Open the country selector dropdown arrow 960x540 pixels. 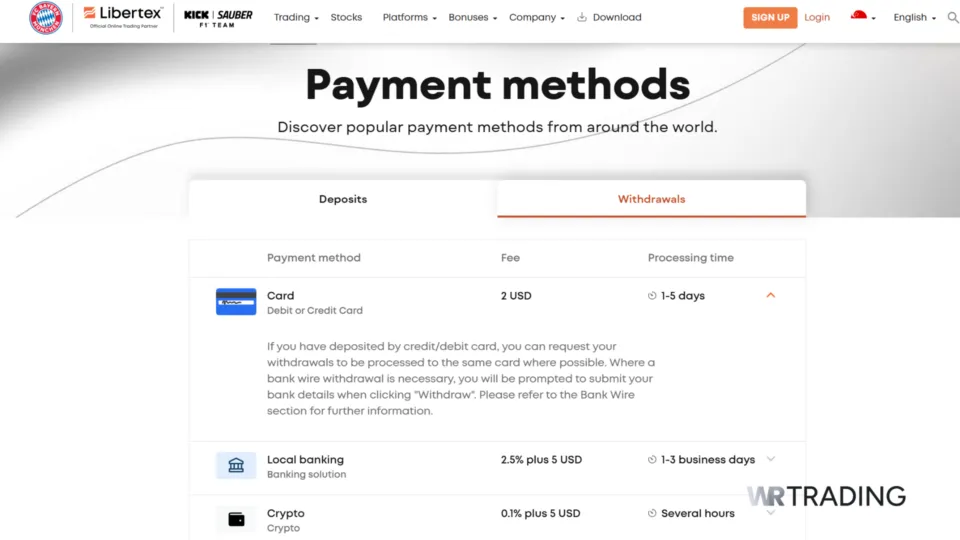click(x=874, y=18)
